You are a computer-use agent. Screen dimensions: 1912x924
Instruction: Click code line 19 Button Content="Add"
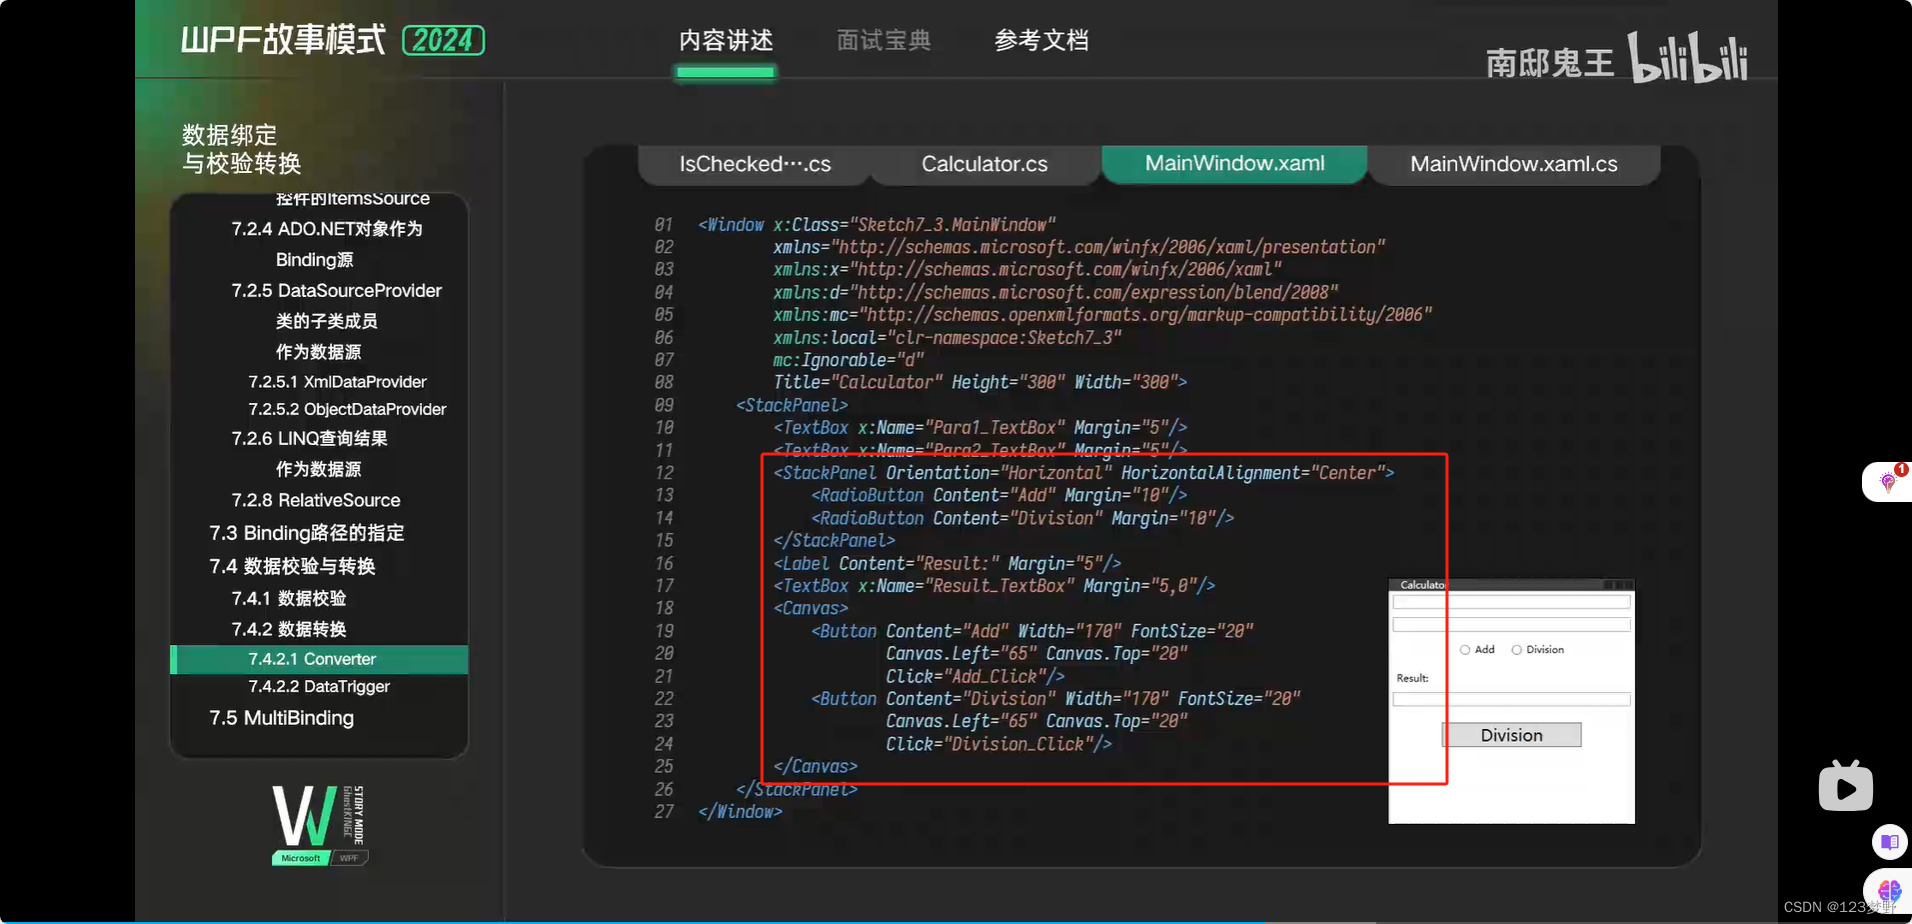1032,631
